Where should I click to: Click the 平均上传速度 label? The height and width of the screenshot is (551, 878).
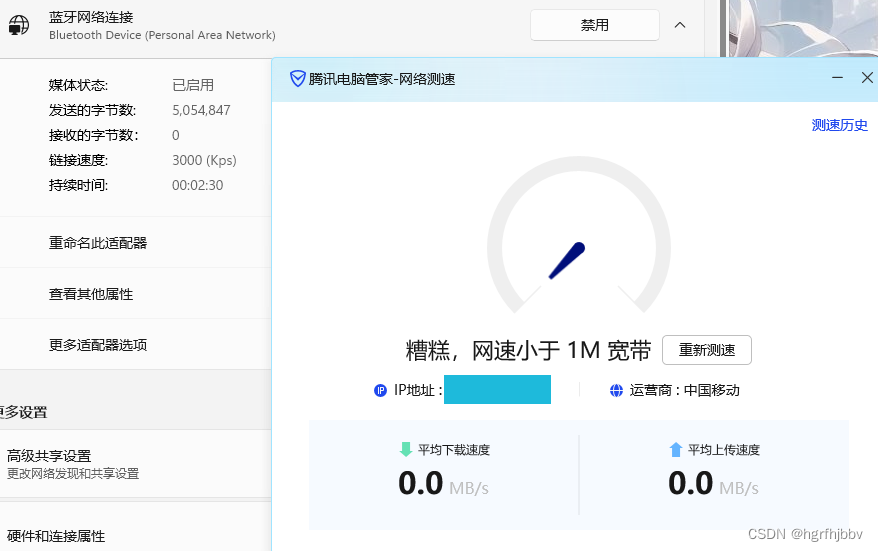724,450
